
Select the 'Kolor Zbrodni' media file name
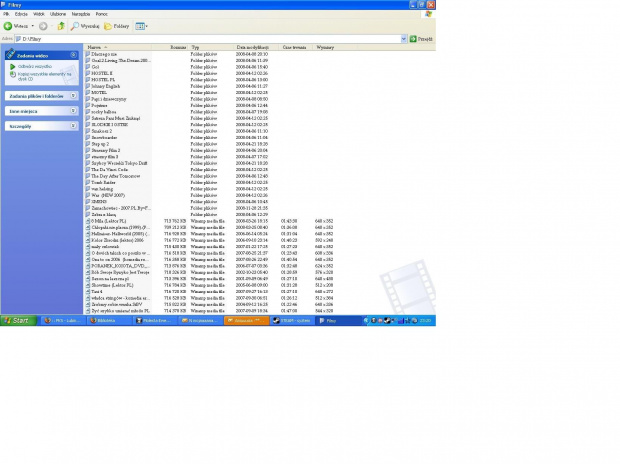click(117, 240)
